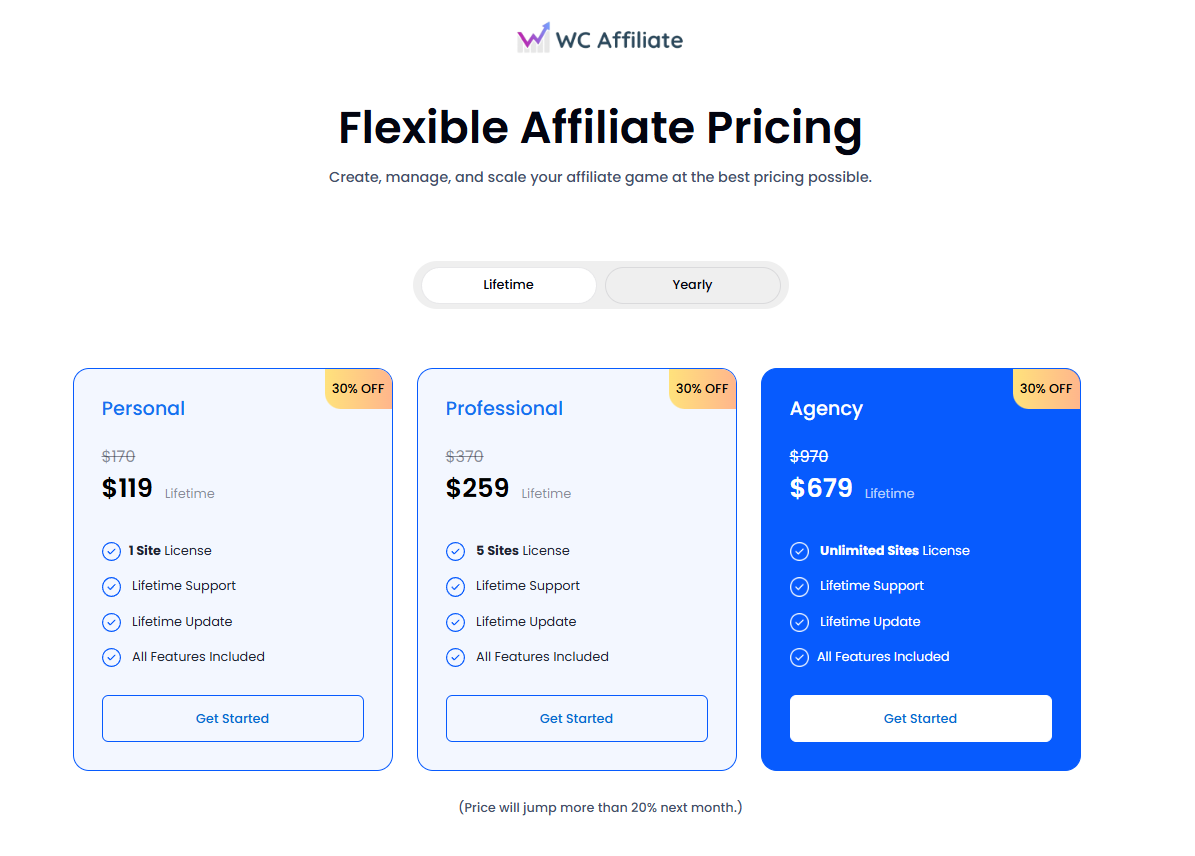Click the checkmark next to 5 Sites License
1195x856 pixels.
click(x=455, y=551)
